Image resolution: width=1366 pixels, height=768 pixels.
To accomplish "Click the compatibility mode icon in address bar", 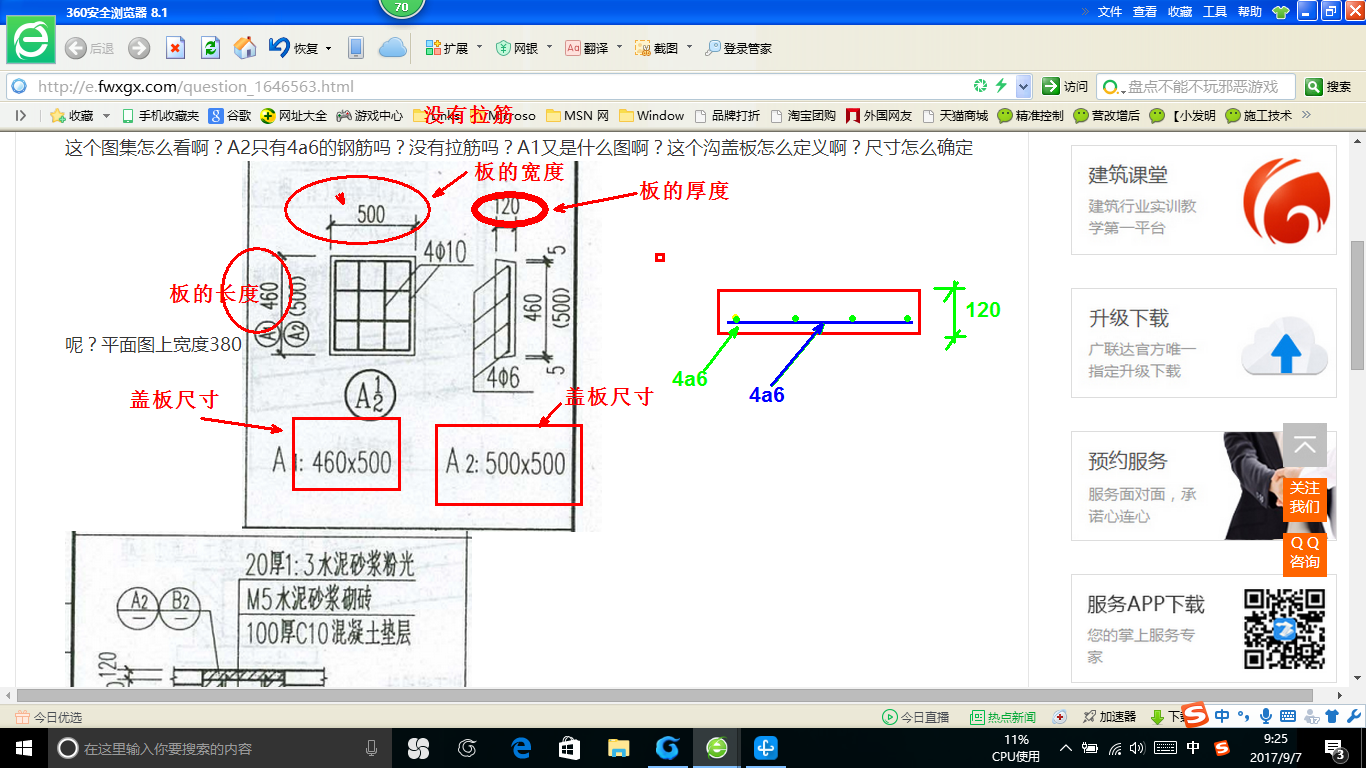I will (981, 86).
